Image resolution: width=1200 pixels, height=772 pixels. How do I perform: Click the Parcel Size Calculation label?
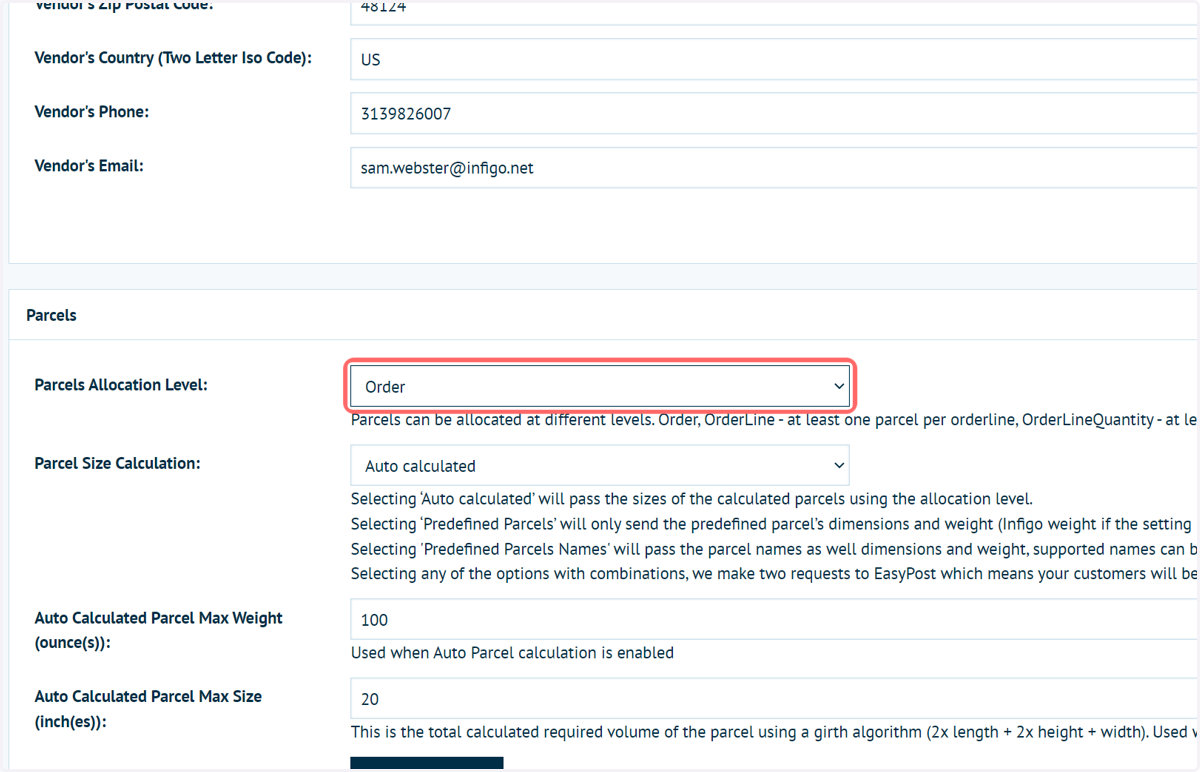click(x=117, y=464)
